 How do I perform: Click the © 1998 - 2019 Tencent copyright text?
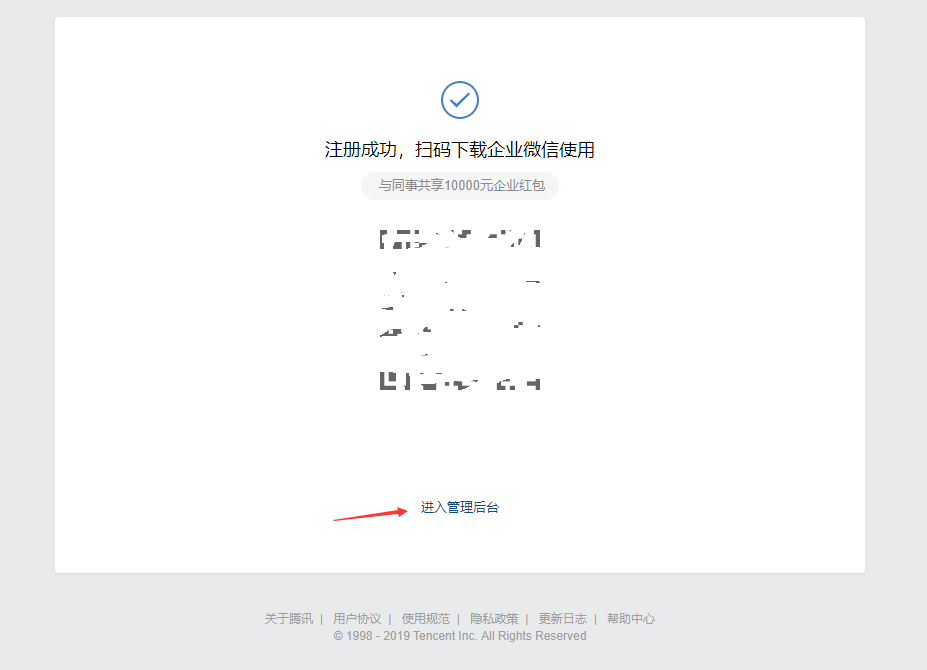(x=460, y=636)
